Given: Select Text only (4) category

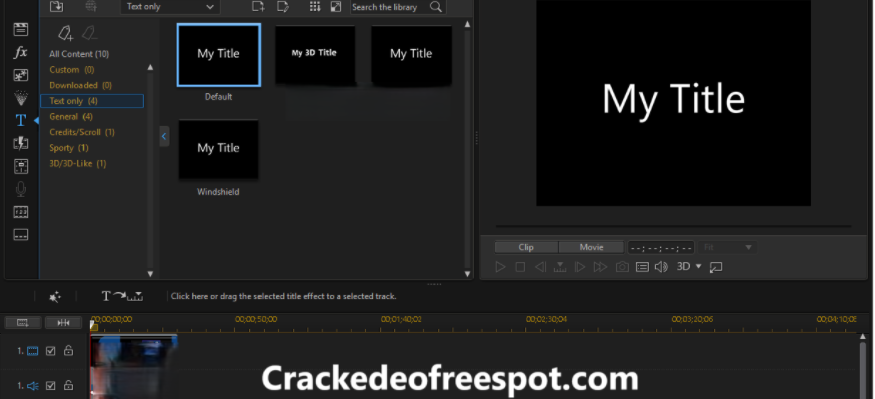Looking at the screenshot, I should (x=92, y=101).
